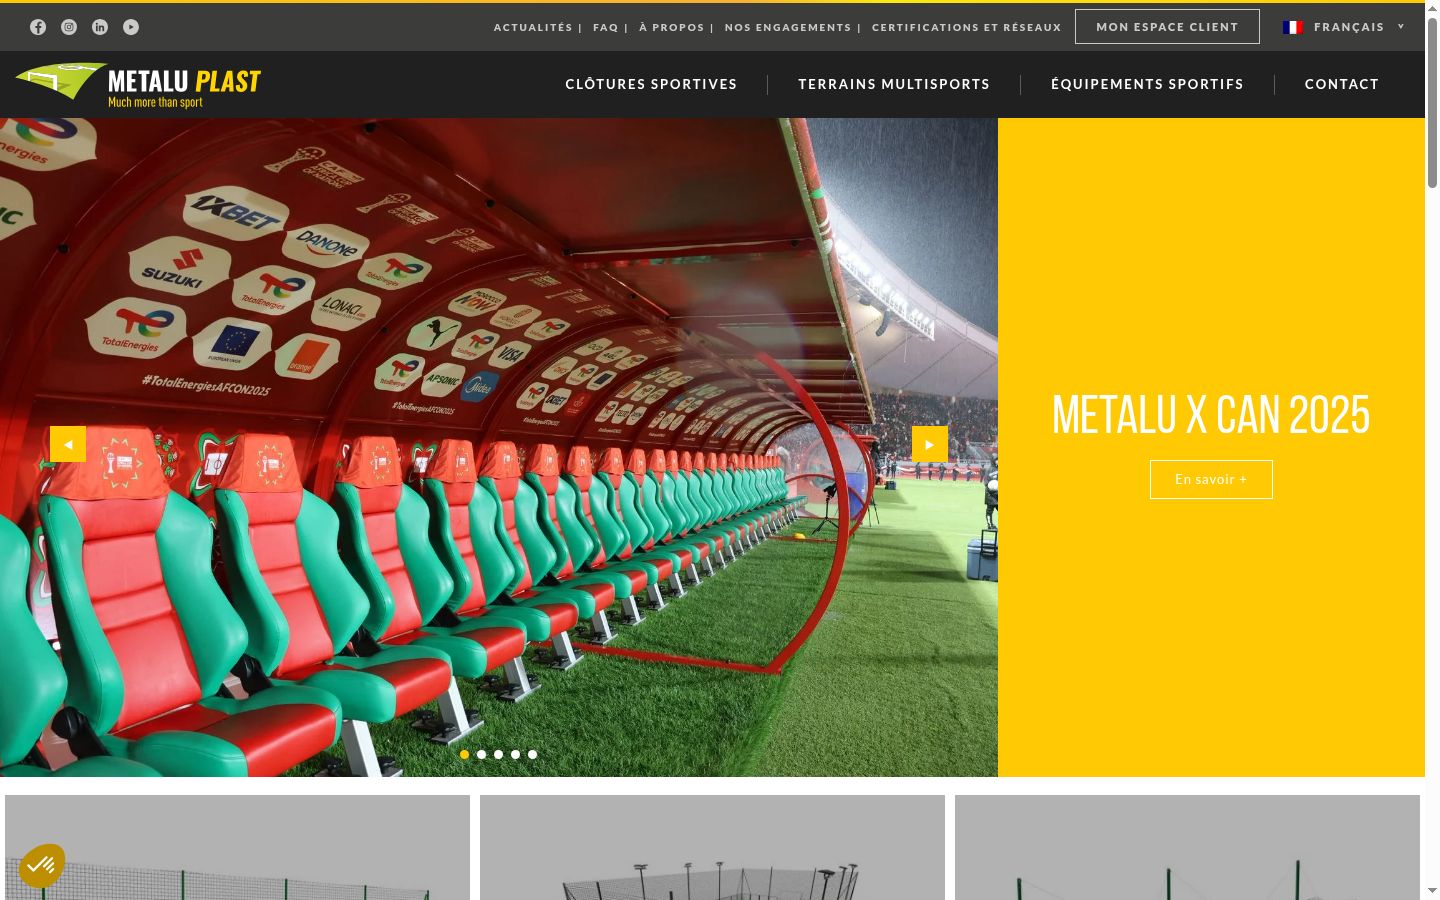
Task: Open the Terrains Multisports menu
Action: pos(894,84)
